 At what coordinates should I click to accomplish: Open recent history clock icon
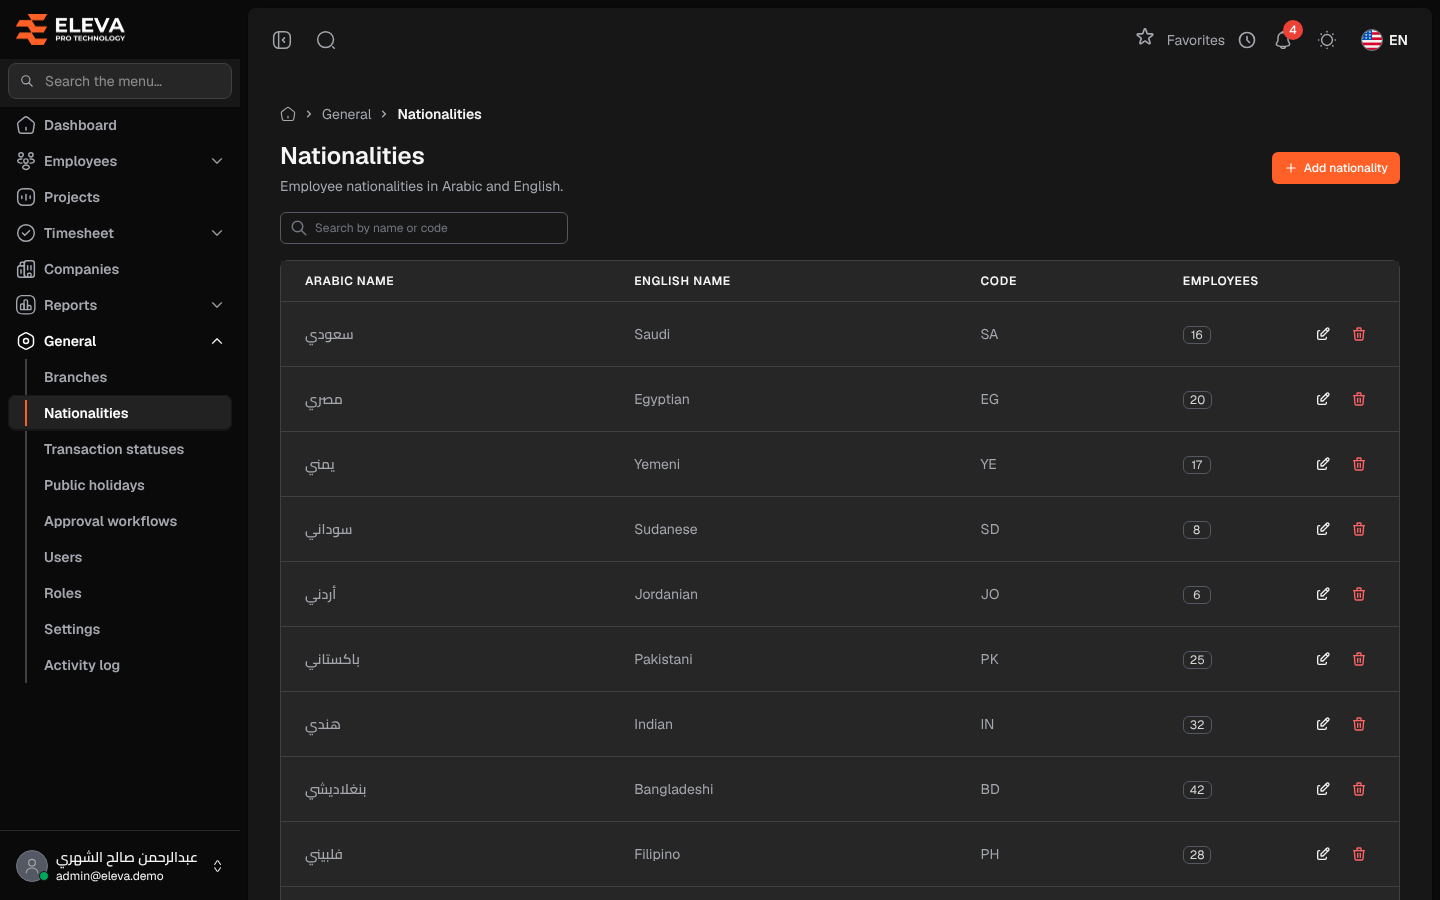(x=1247, y=40)
